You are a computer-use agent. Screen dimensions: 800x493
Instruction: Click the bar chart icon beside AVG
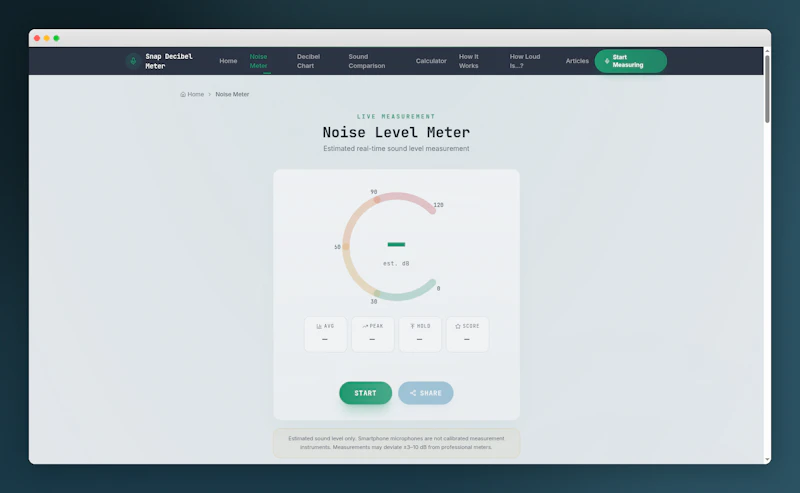click(319, 326)
